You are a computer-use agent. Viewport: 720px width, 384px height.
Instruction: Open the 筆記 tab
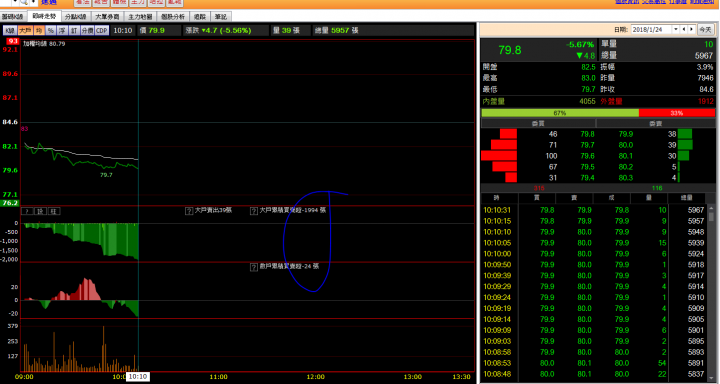click(x=221, y=17)
